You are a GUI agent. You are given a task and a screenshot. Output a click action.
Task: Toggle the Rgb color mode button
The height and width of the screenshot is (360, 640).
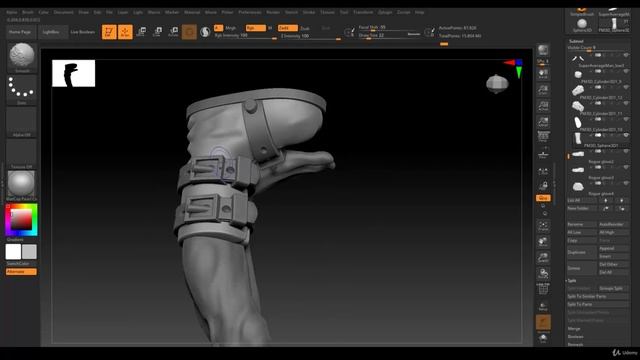tap(256, 28)
